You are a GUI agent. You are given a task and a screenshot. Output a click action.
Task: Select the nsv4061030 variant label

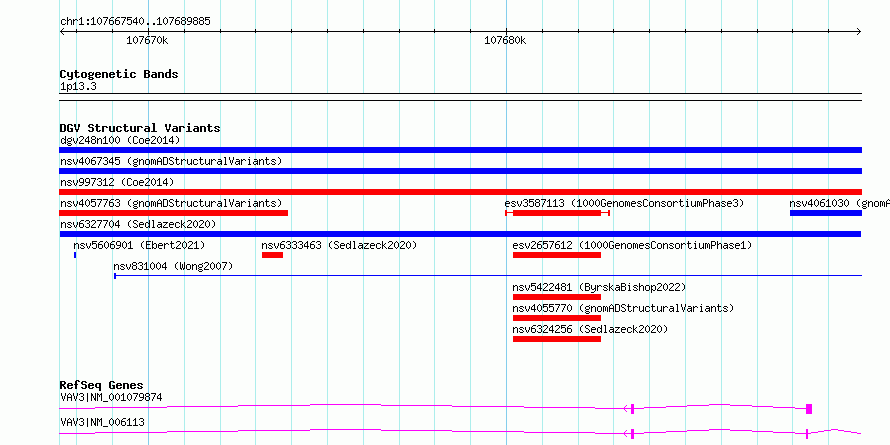coord(839,203)
